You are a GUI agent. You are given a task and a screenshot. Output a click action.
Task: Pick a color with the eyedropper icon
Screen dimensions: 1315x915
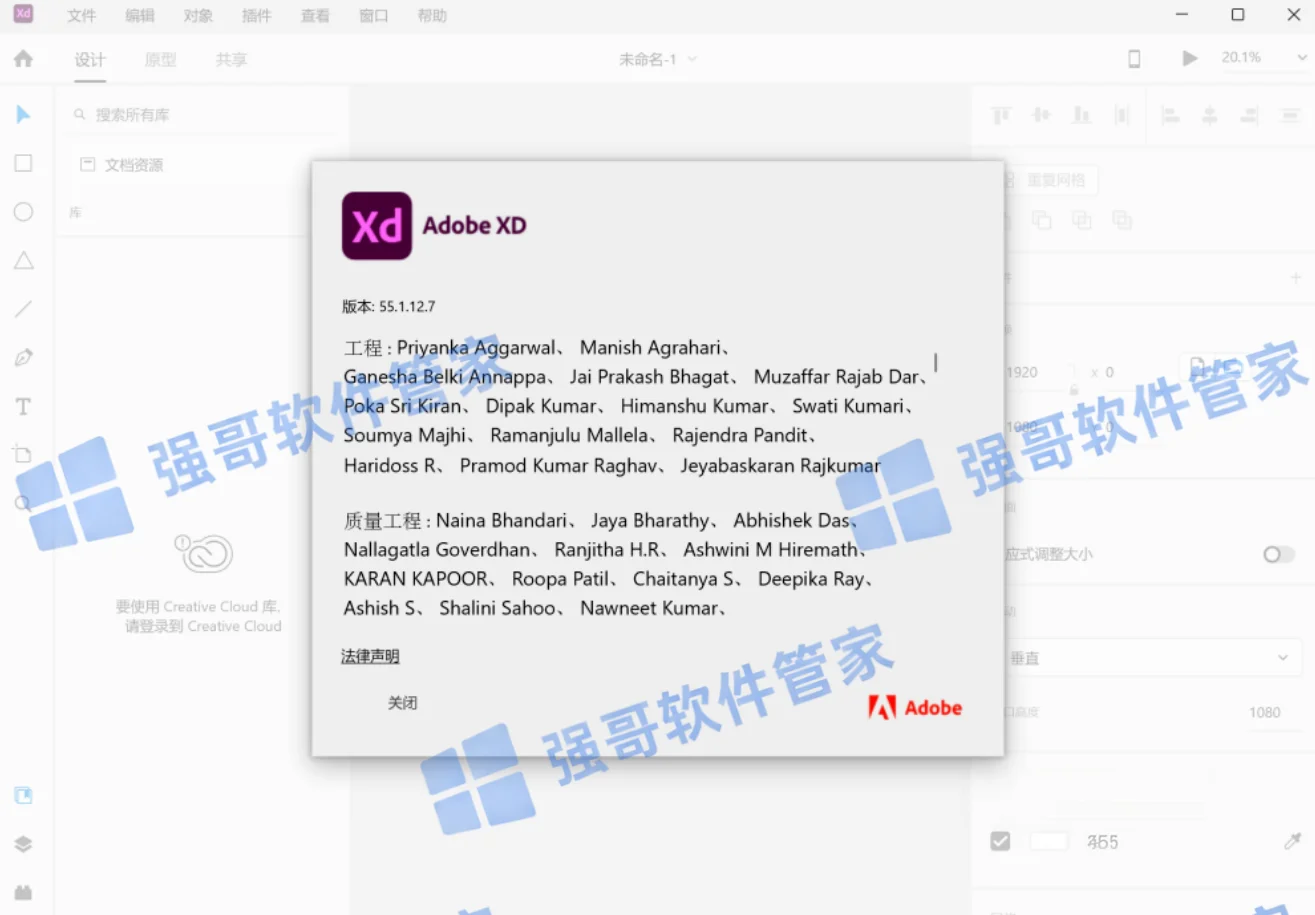tap(1292, 842)
